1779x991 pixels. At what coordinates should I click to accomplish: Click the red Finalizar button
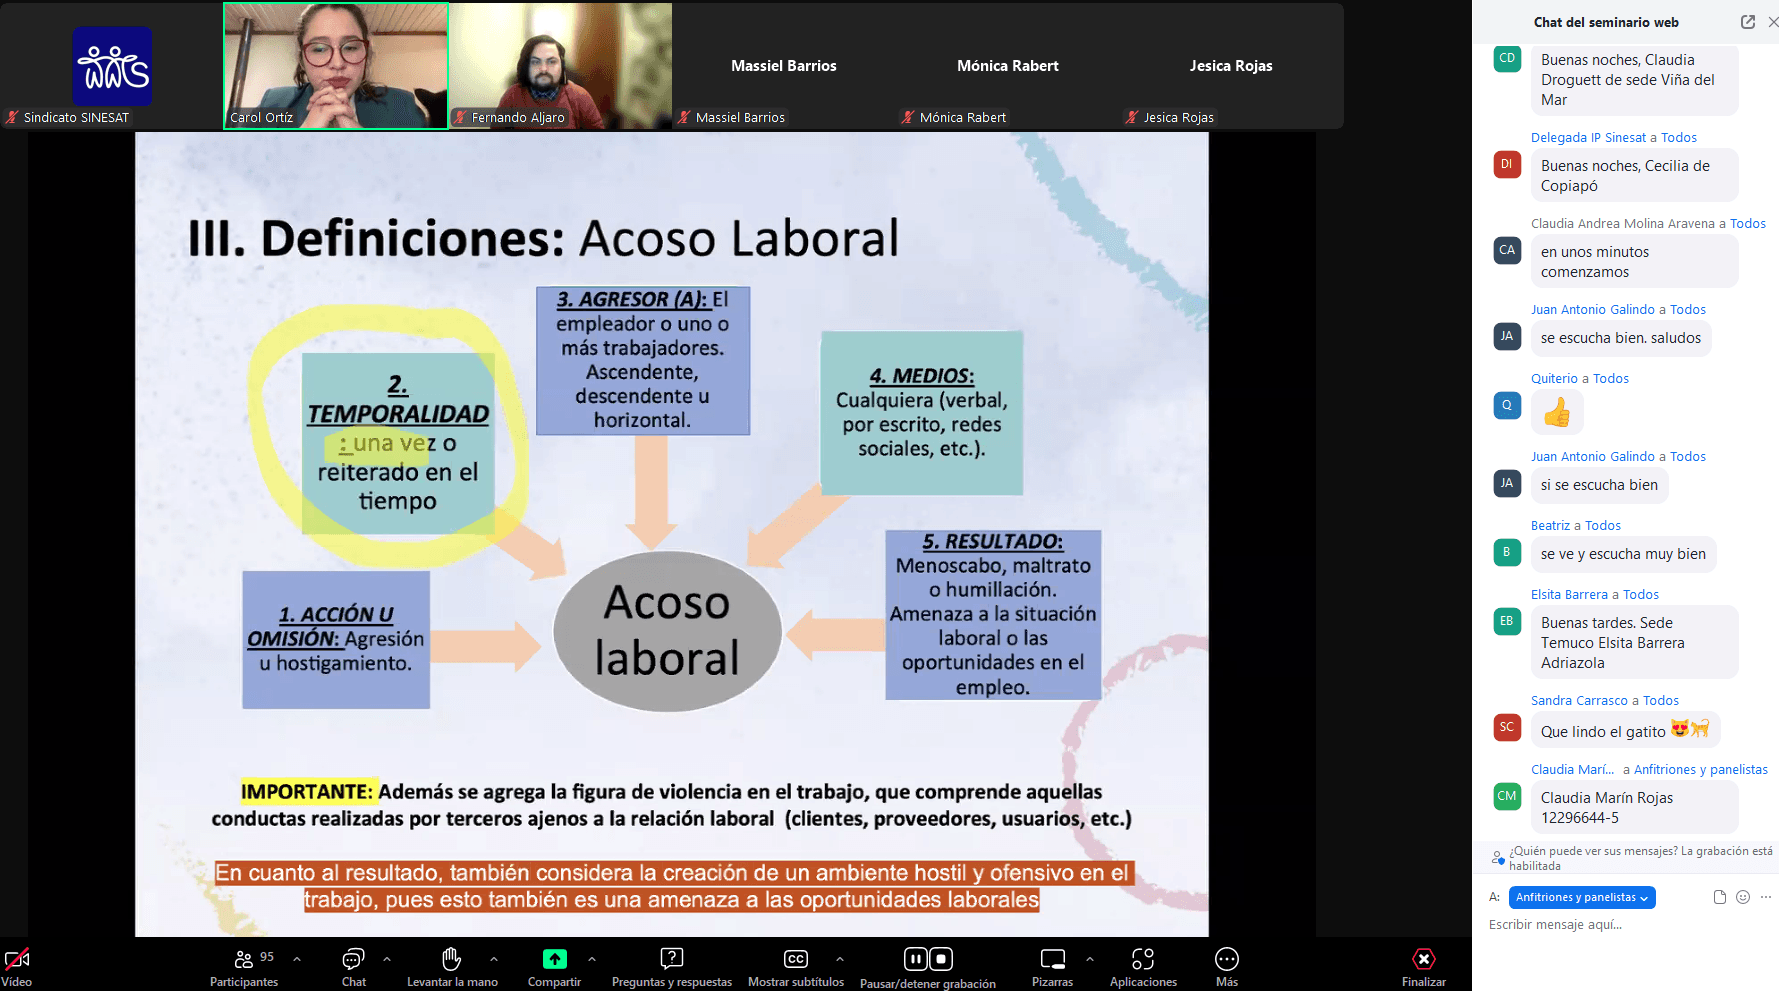tap(1423, 961)
